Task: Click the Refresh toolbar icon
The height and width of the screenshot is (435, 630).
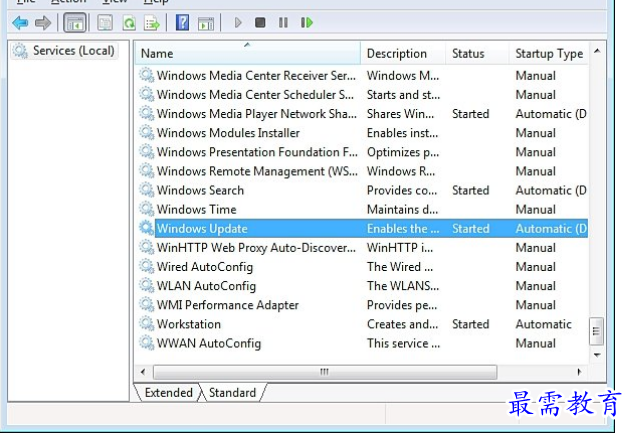Action: coord(129,22)
